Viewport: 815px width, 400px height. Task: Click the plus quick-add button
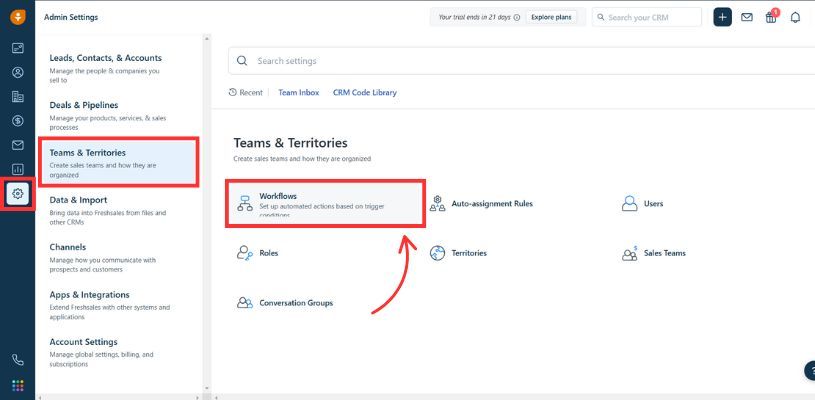point(722,17)
